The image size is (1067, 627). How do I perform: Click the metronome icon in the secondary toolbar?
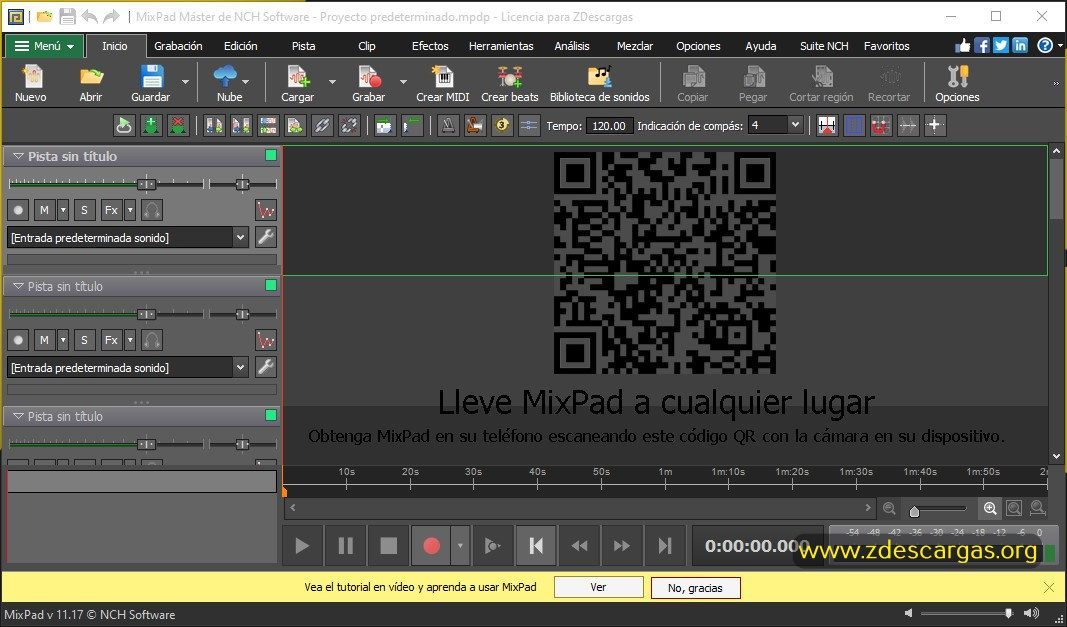point(448,125)
